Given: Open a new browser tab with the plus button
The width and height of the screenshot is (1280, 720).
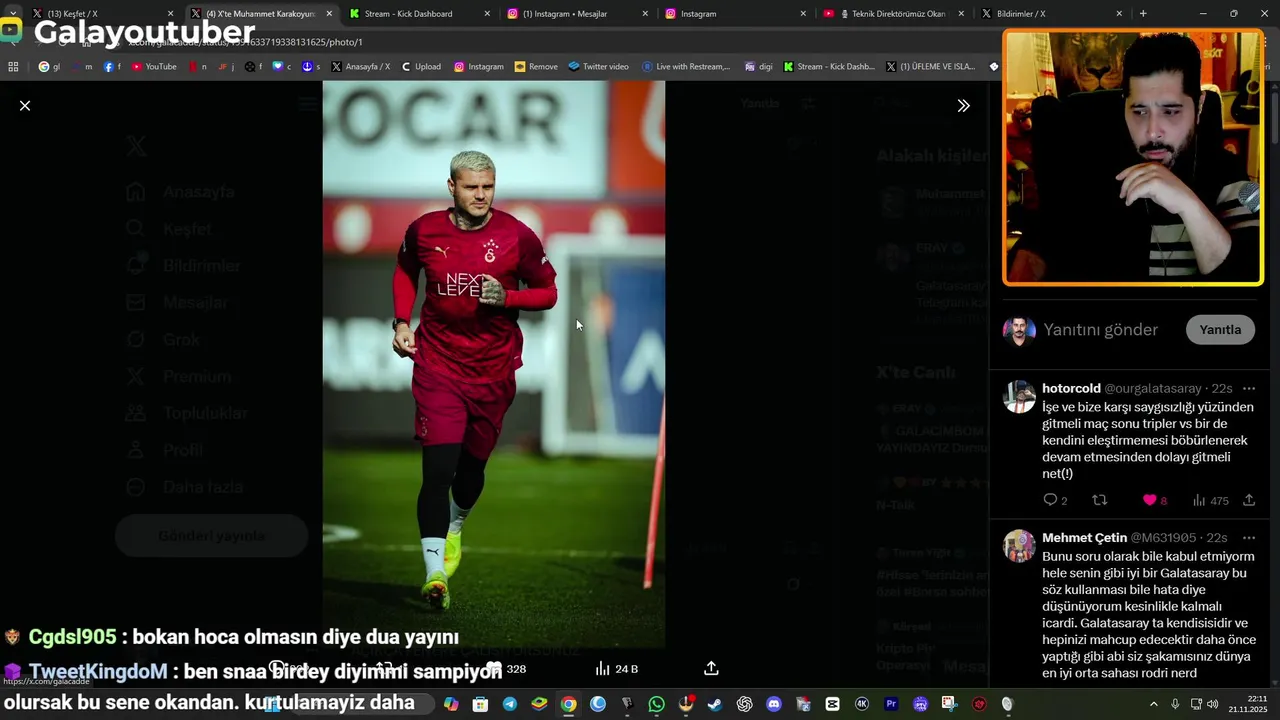Looking at the screenshot, I should [1143, 14].
